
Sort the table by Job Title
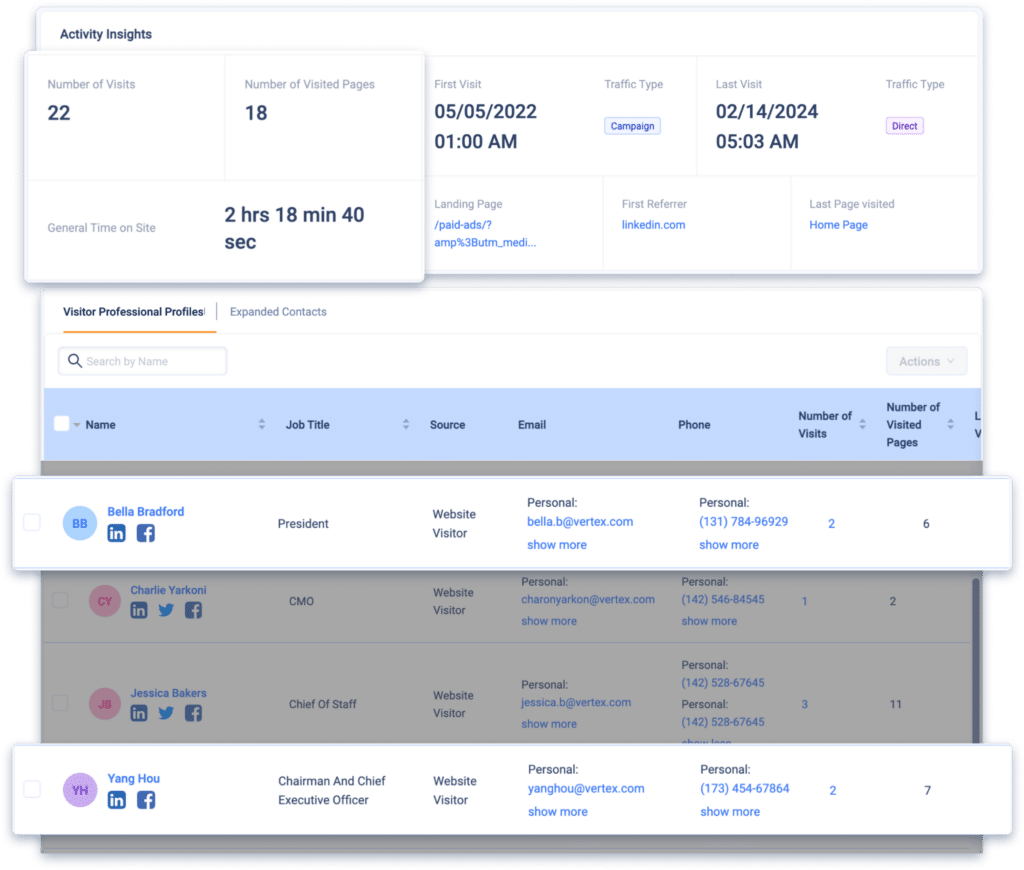[406, 425]
